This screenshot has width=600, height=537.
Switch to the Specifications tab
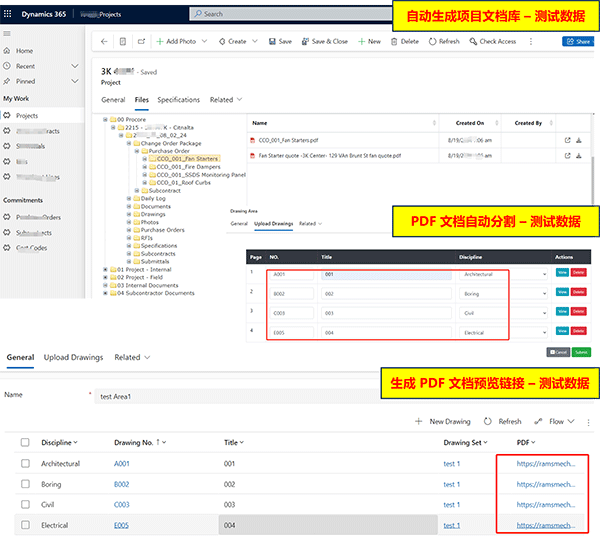pyautogui.click(x=178, y=100)
